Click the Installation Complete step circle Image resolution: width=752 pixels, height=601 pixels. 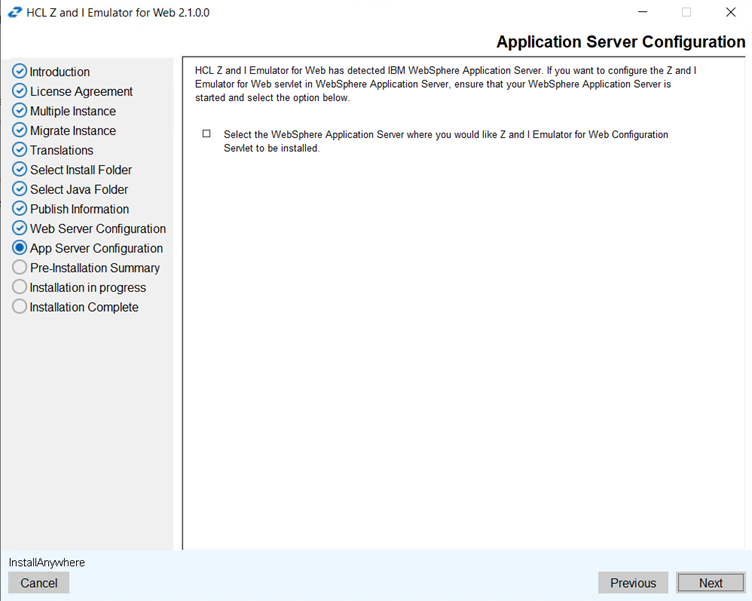[19, 307]
